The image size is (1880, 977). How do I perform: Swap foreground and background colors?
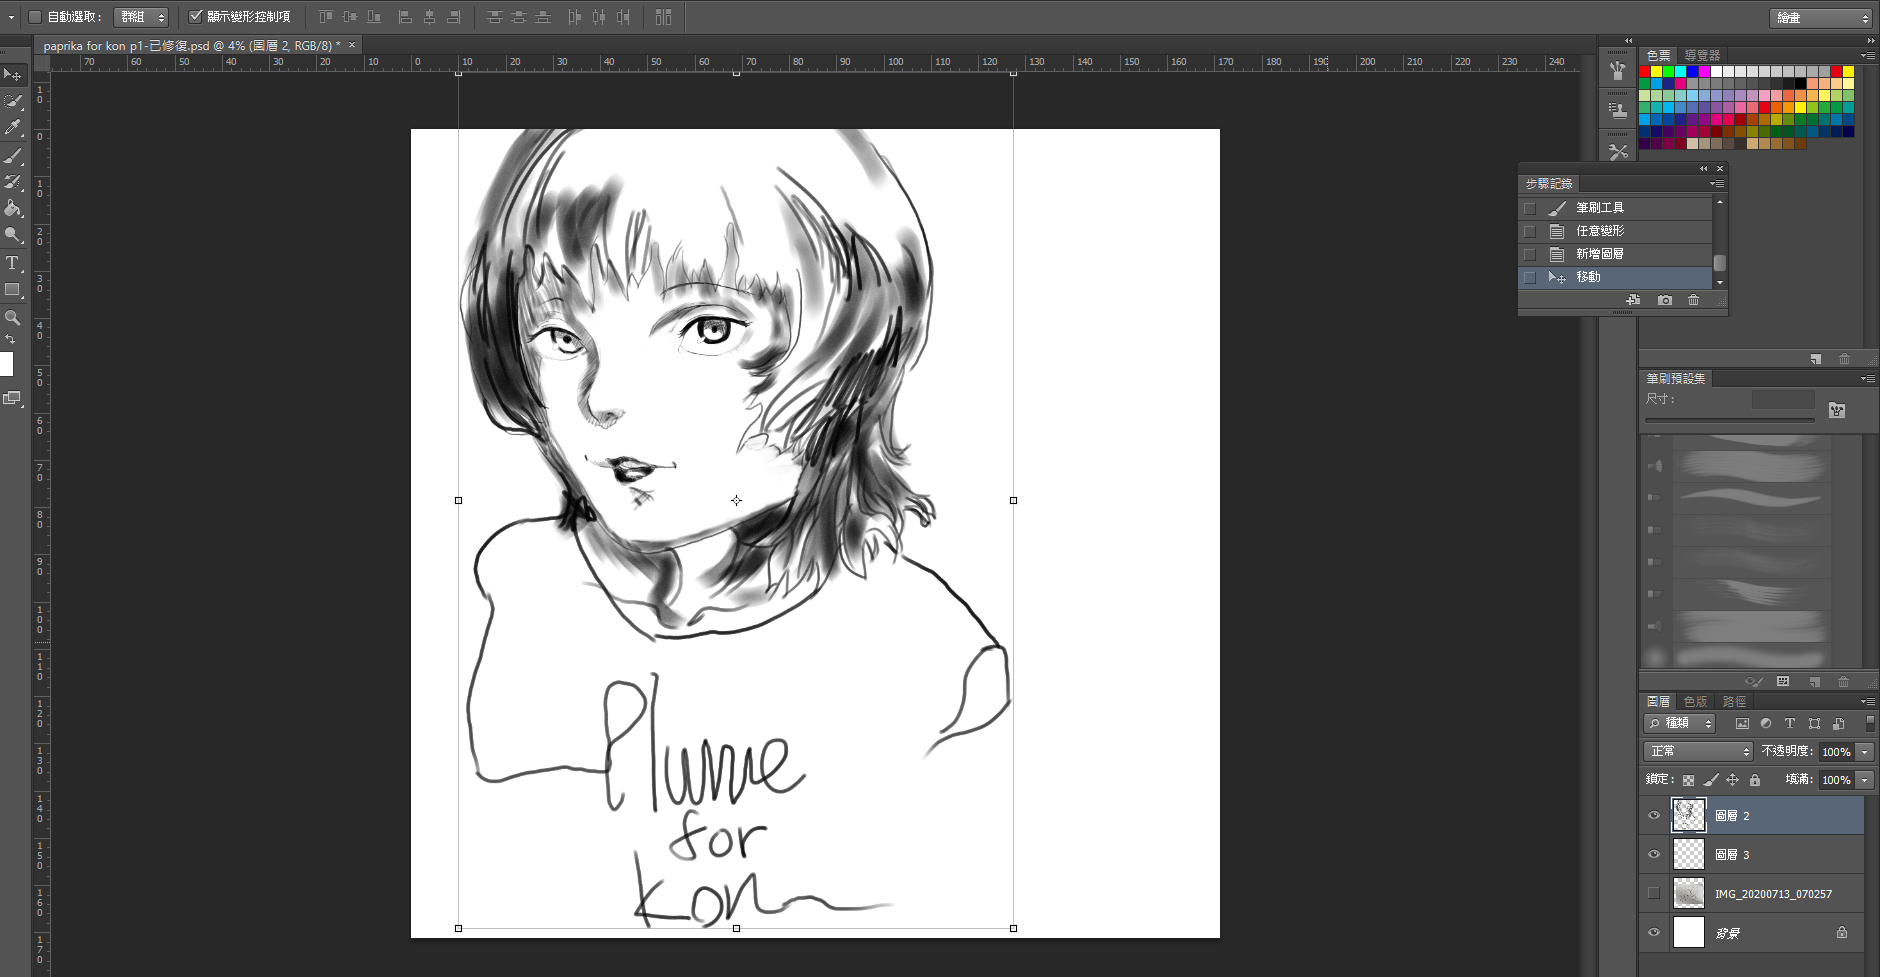[x=10, y=340]
